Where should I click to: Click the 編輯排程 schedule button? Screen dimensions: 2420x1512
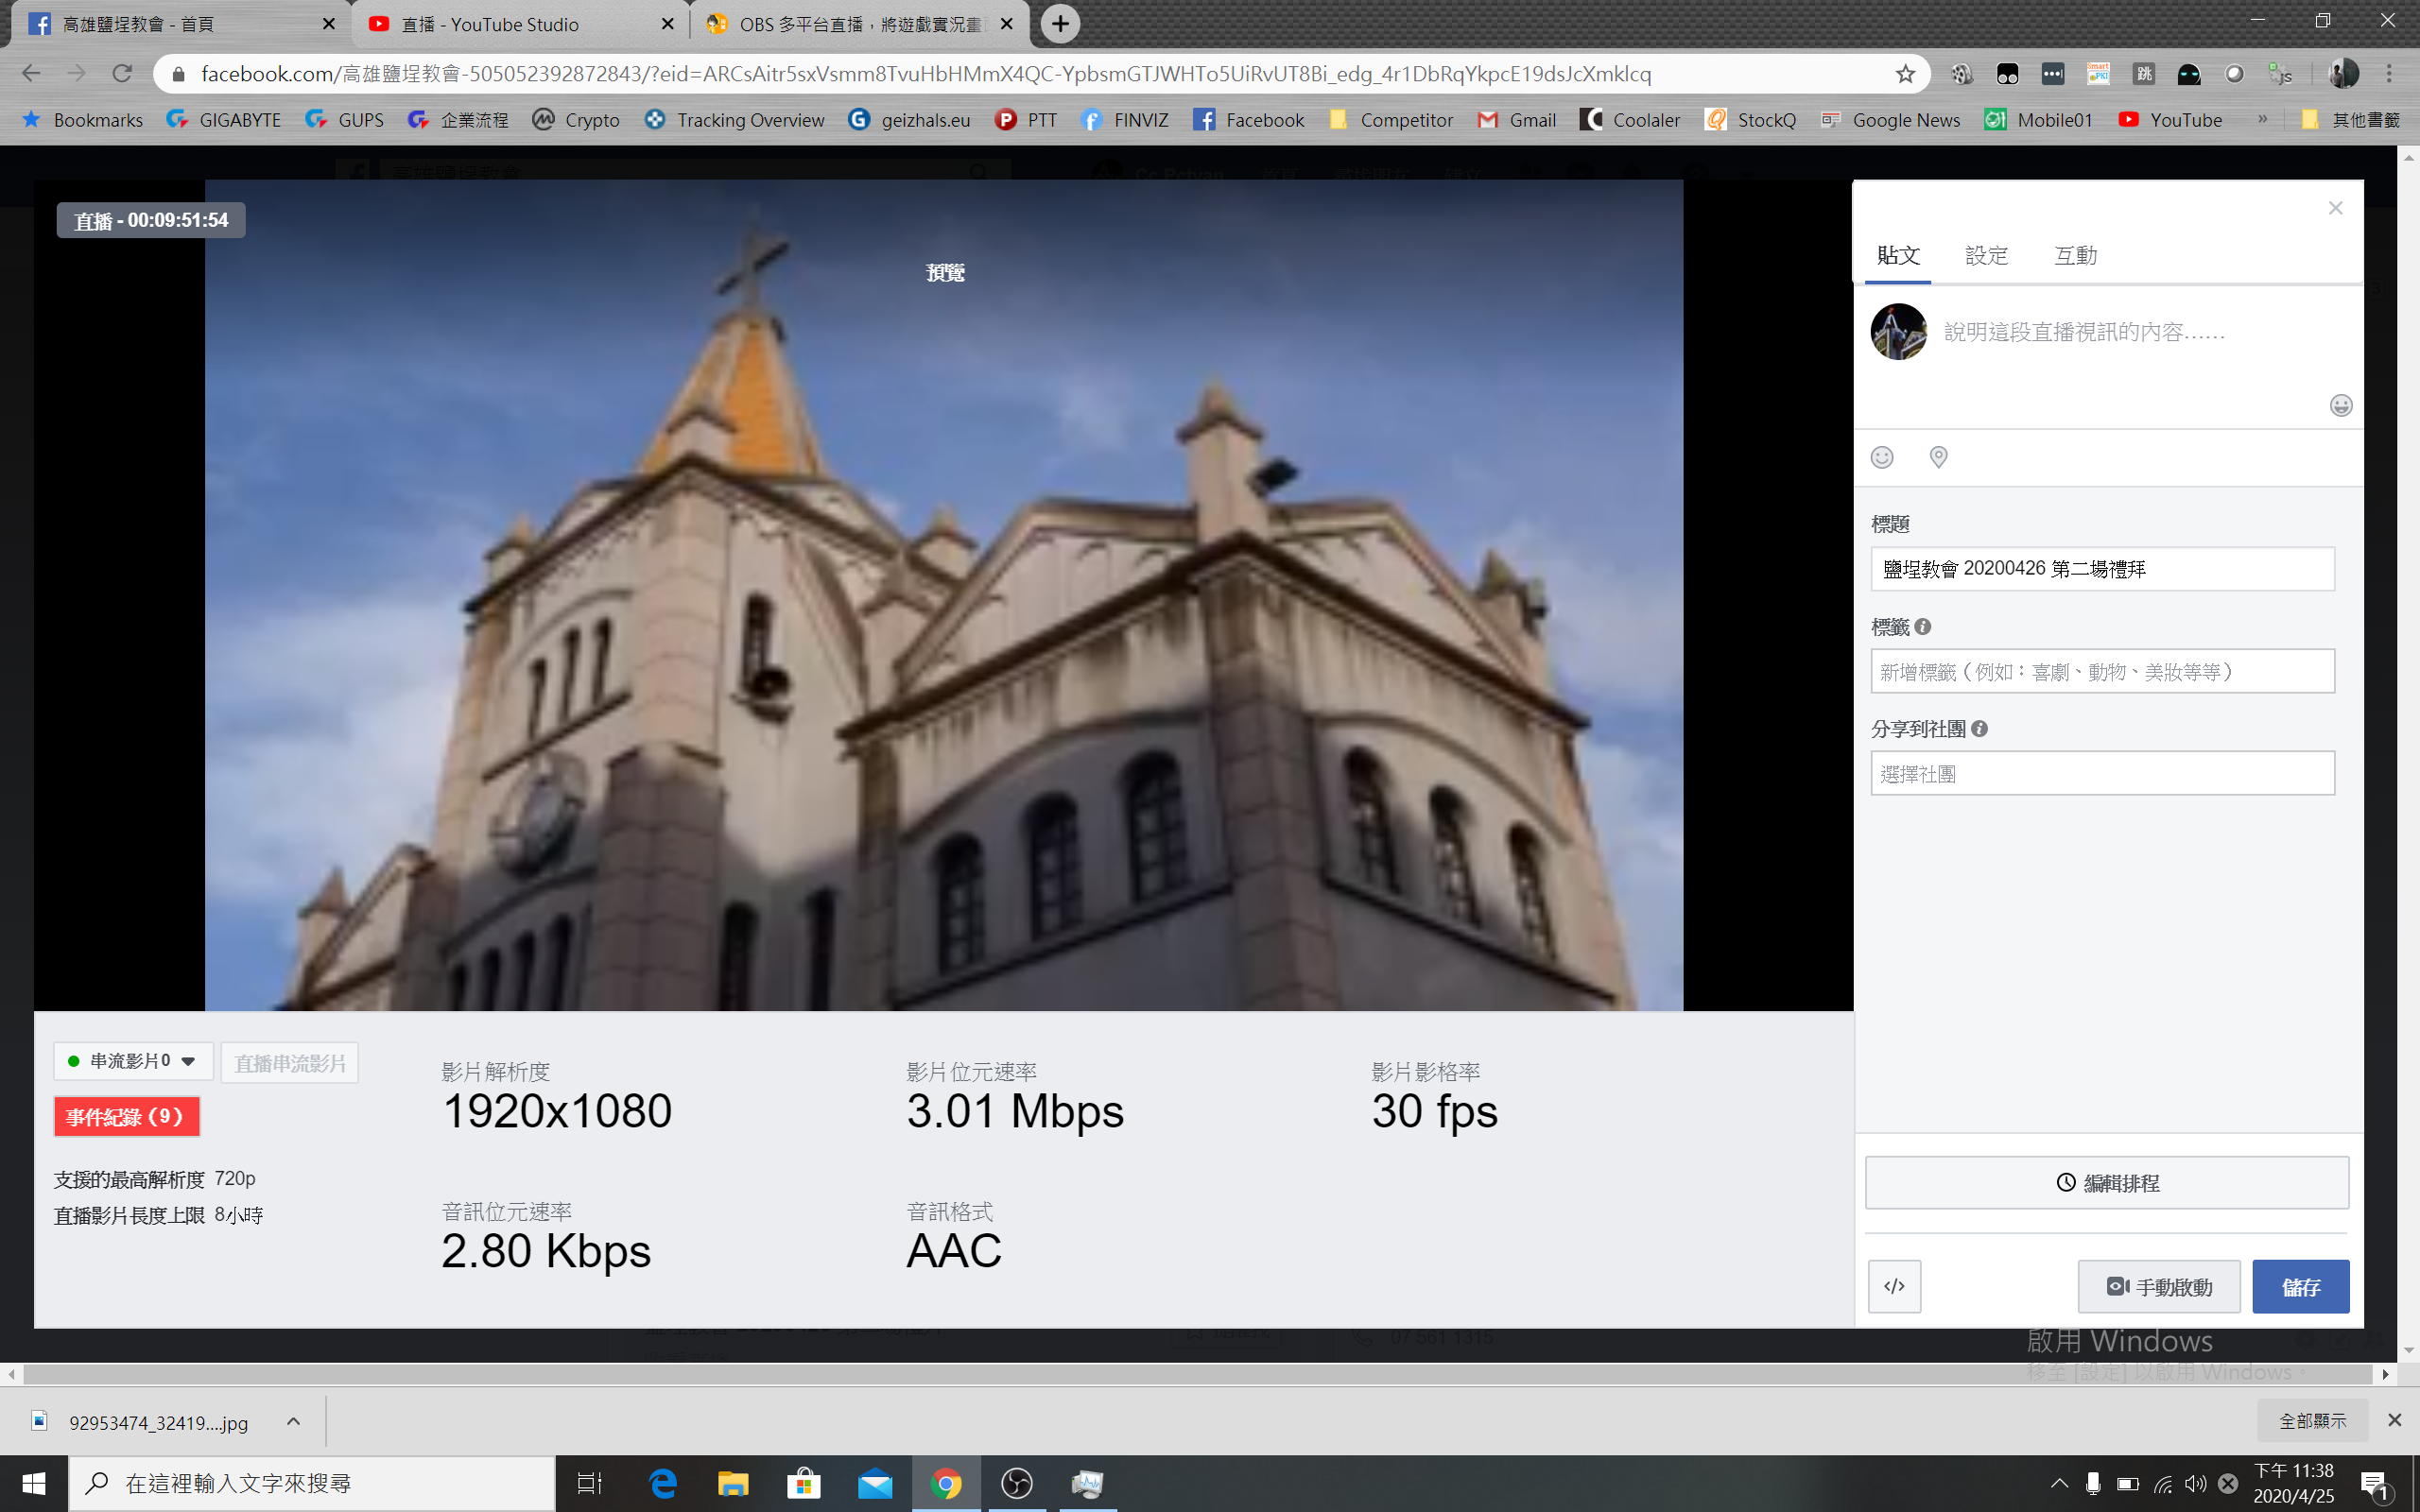pyautogui.click(x=2106, y=1183)
